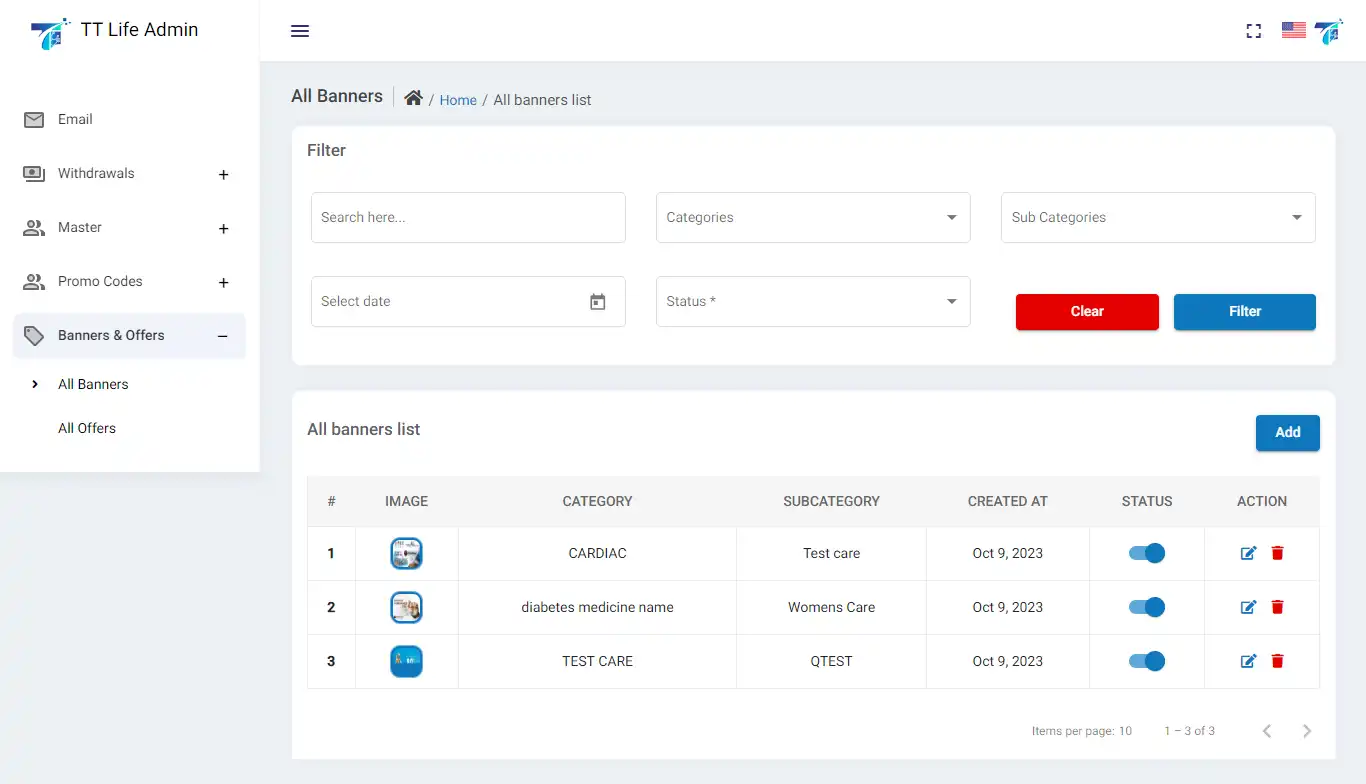Toggle the TEST CARE banner status switch
The image size is (1366, 784).
[x=1146, y=661]
